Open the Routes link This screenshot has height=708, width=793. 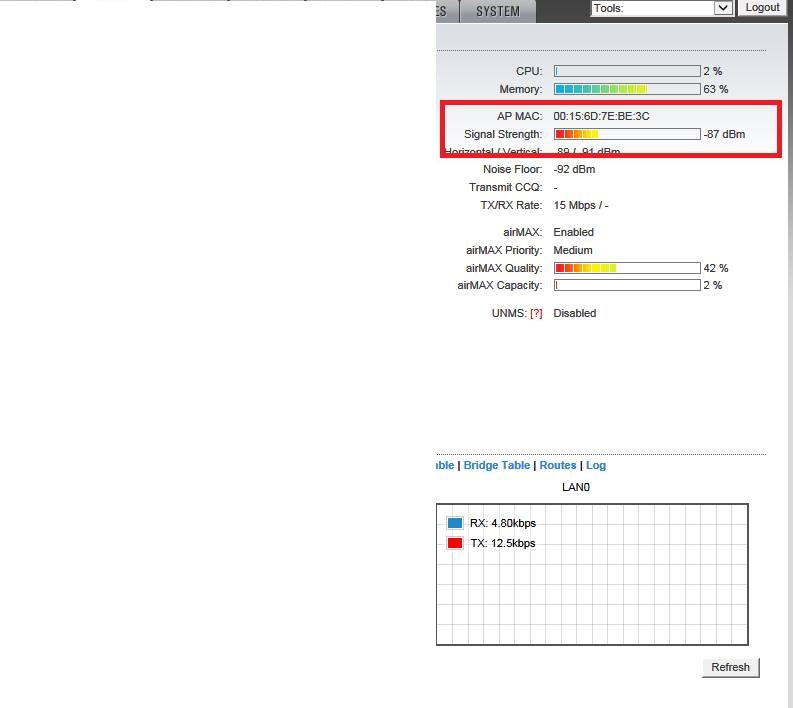(x=558, y=465)
